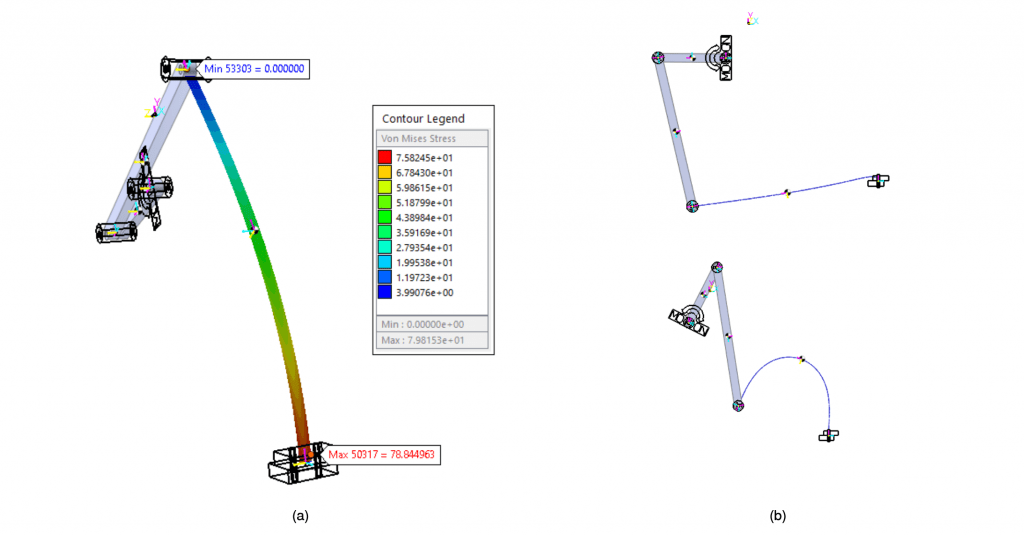Click the cyan 2.79354e+01 legend swatch
Viewport: 1024px width, 535px height.
click(385, 248)
